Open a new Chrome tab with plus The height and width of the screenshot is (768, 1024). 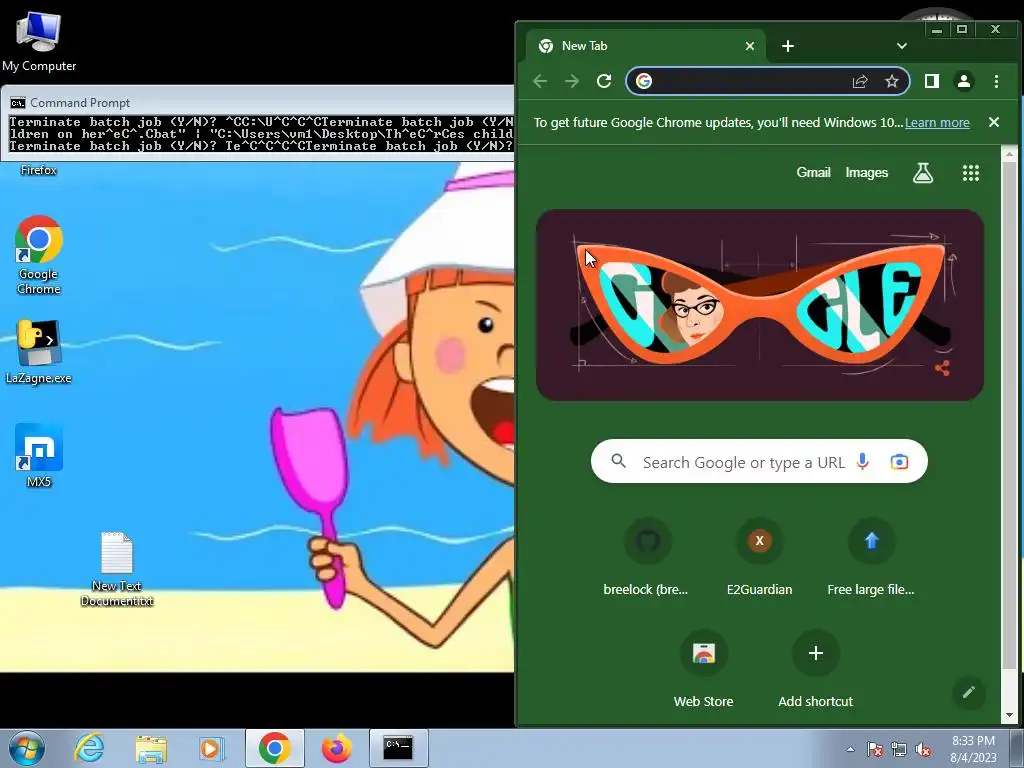[788, 46]
